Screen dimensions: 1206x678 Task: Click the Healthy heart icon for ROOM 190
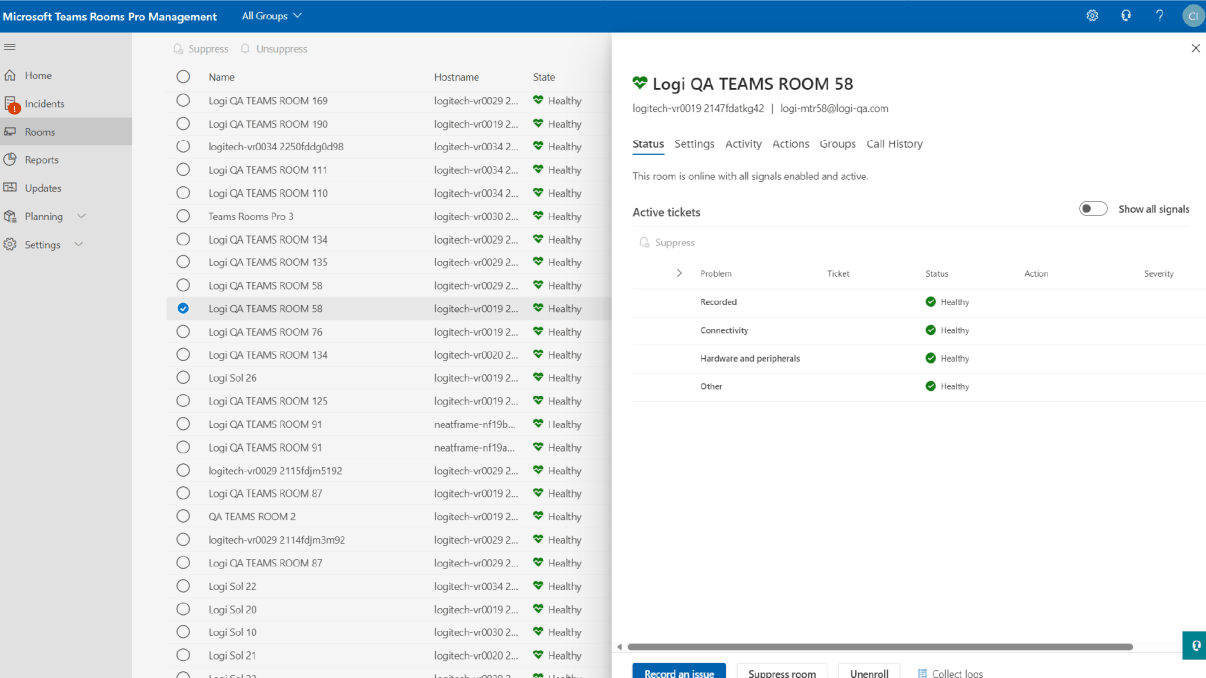pos(538,124)
